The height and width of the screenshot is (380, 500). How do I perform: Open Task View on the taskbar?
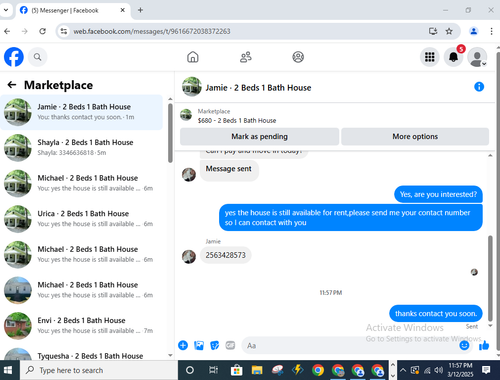point(213,370)
